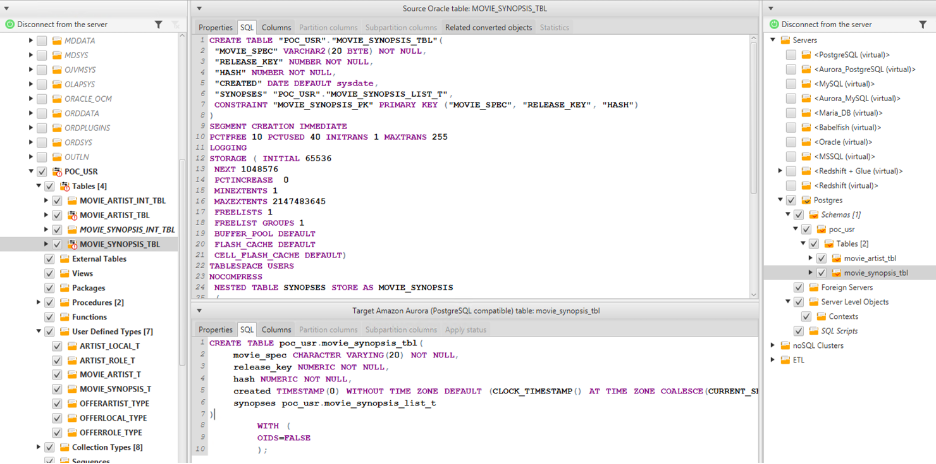
Task: Open Columns tab in target table panel
Action: [x=276, y=330]
